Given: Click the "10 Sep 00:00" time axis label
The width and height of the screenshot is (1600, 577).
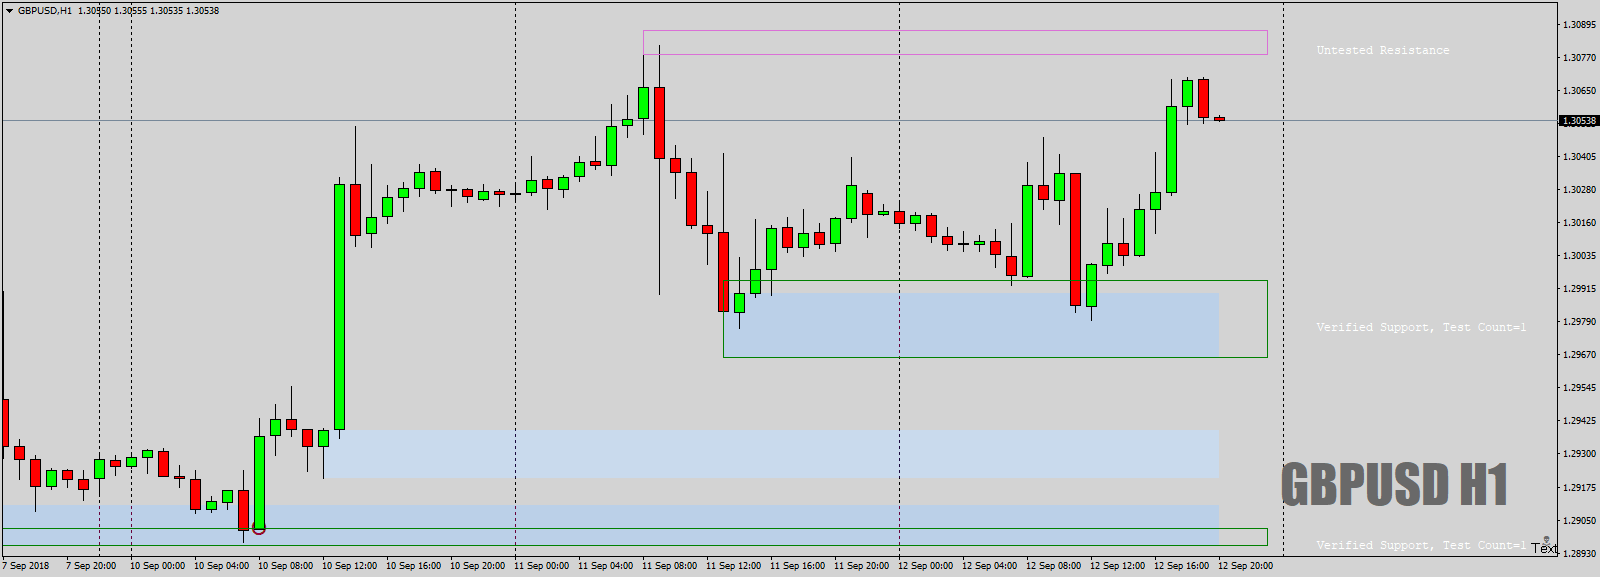Looking at the screenshot, I should pyautogui.click(x=157, y=566).
